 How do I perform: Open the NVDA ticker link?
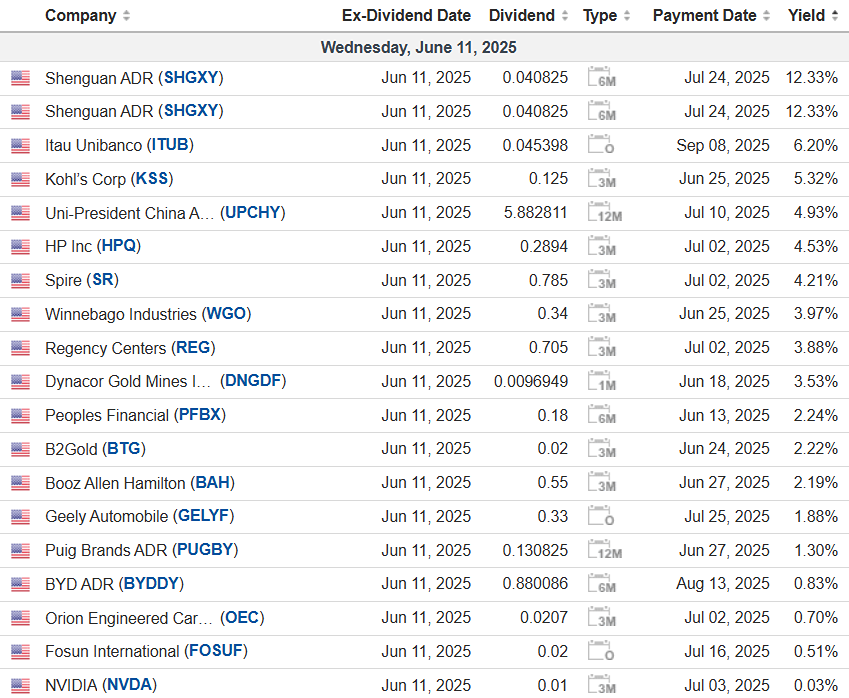129,684
